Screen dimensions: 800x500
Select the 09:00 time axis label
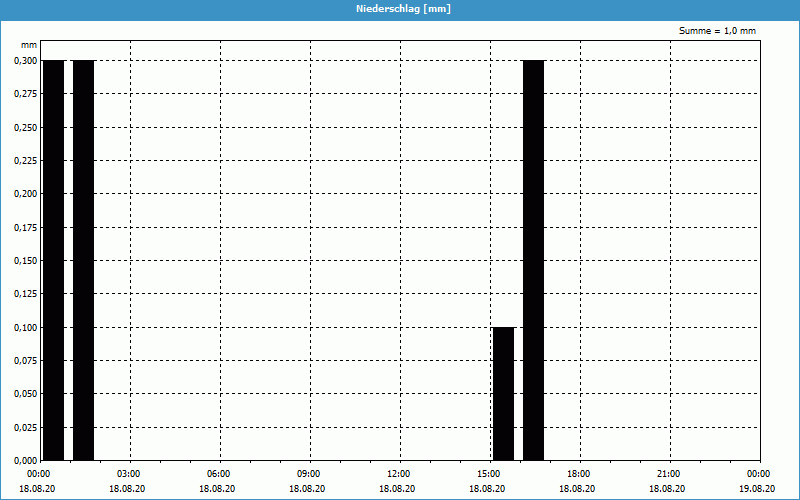[x=308, y=474]
